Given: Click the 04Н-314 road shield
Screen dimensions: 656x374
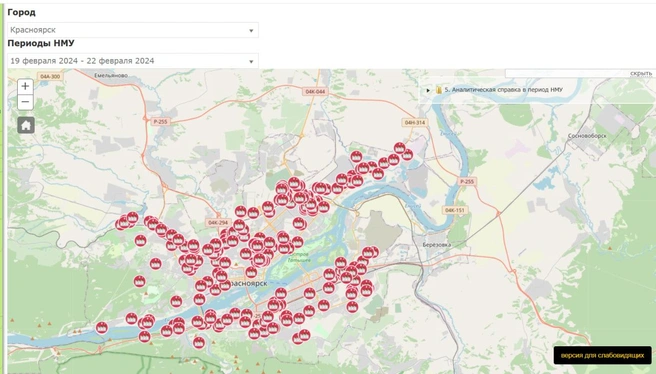Looking at the screenshot, I should tap(415, 123).
